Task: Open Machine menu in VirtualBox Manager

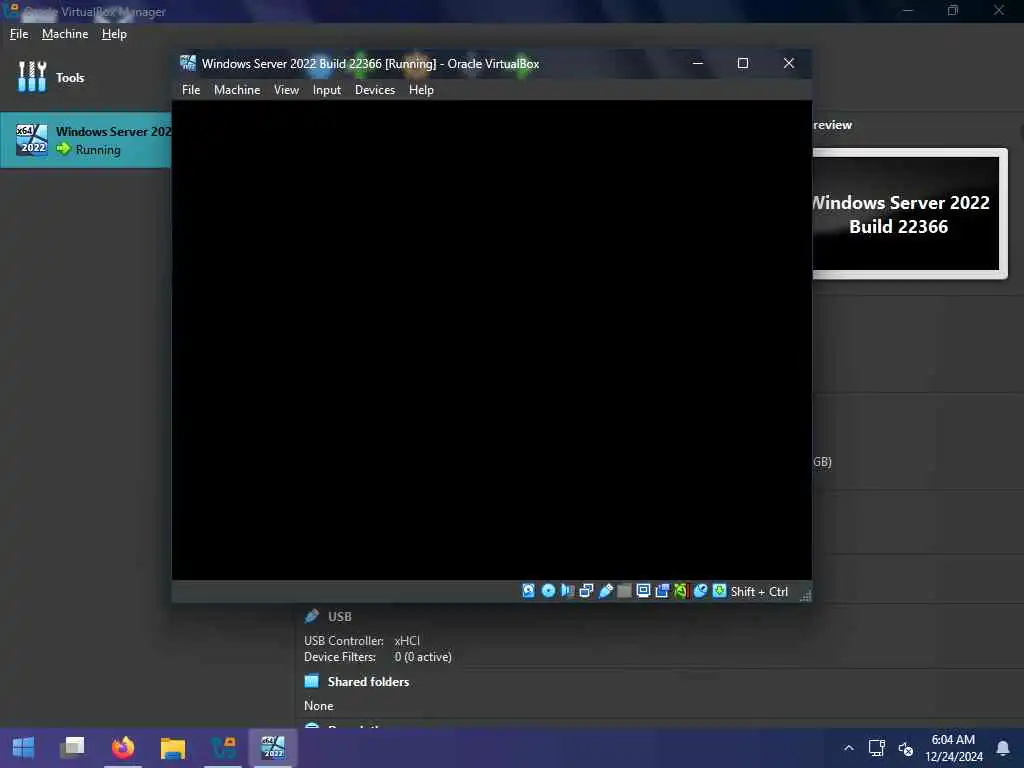Action: point(65,34)
